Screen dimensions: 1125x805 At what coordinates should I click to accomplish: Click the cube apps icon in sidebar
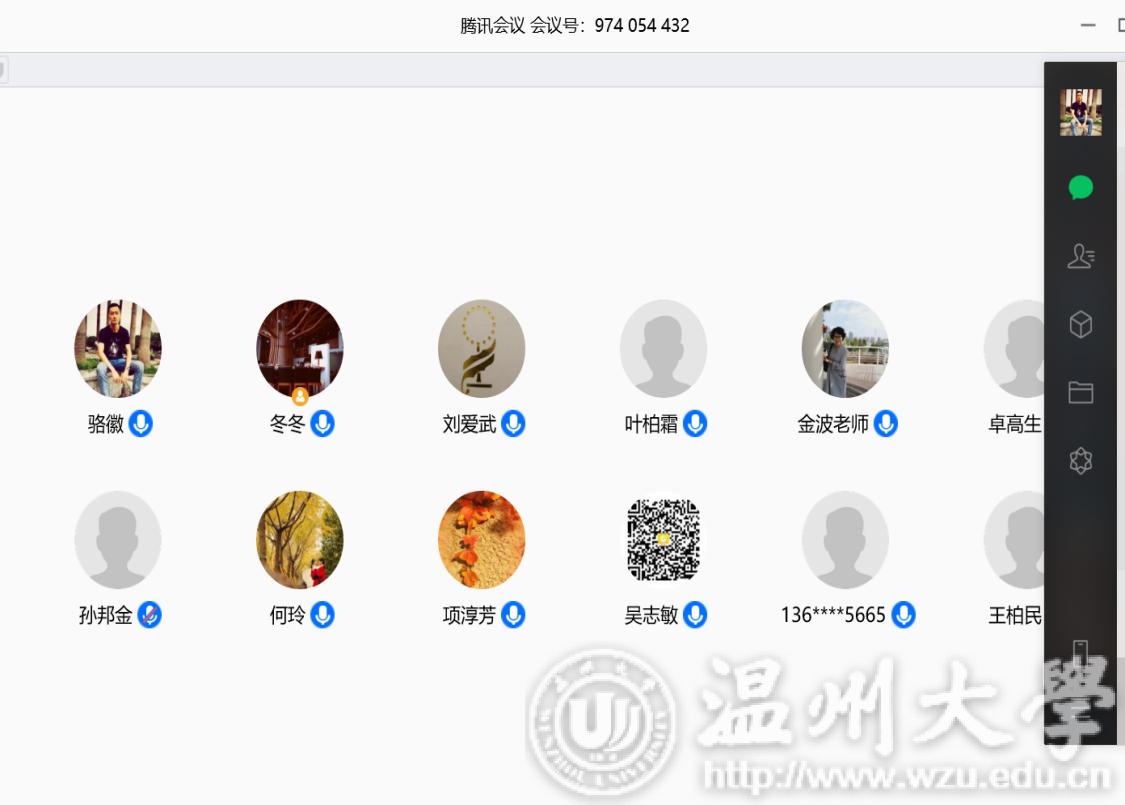(1081, 324)
